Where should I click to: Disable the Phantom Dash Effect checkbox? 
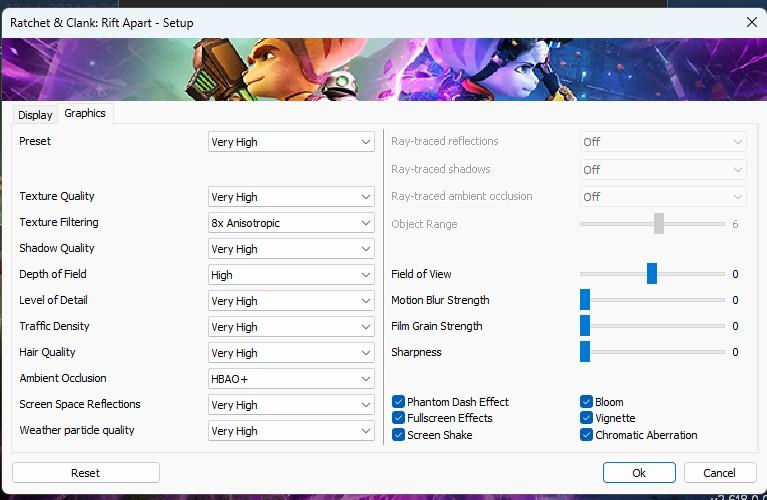[x=399, y=402]
